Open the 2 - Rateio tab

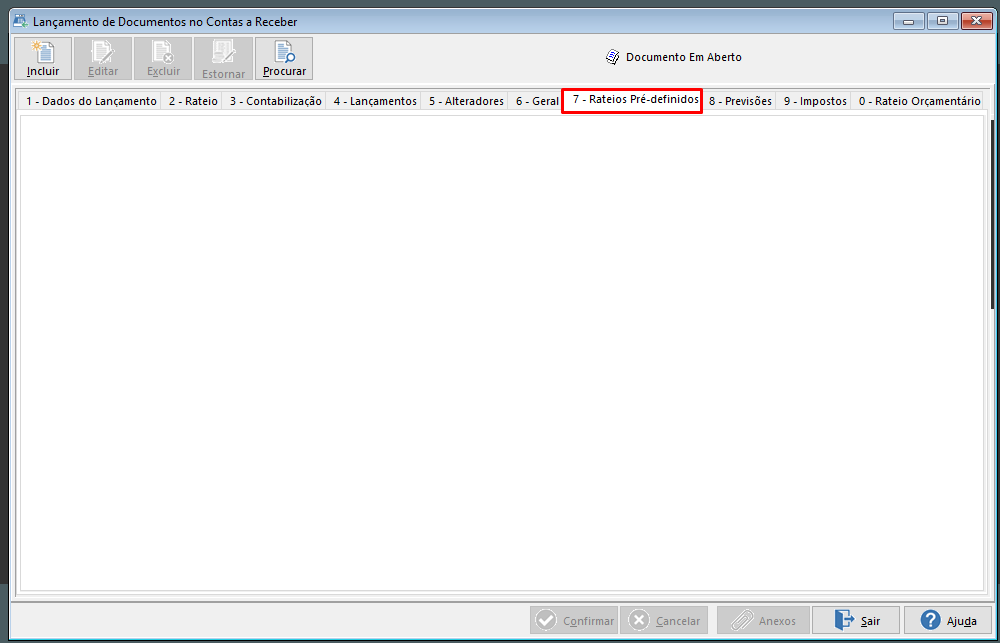tap(193, 101)
